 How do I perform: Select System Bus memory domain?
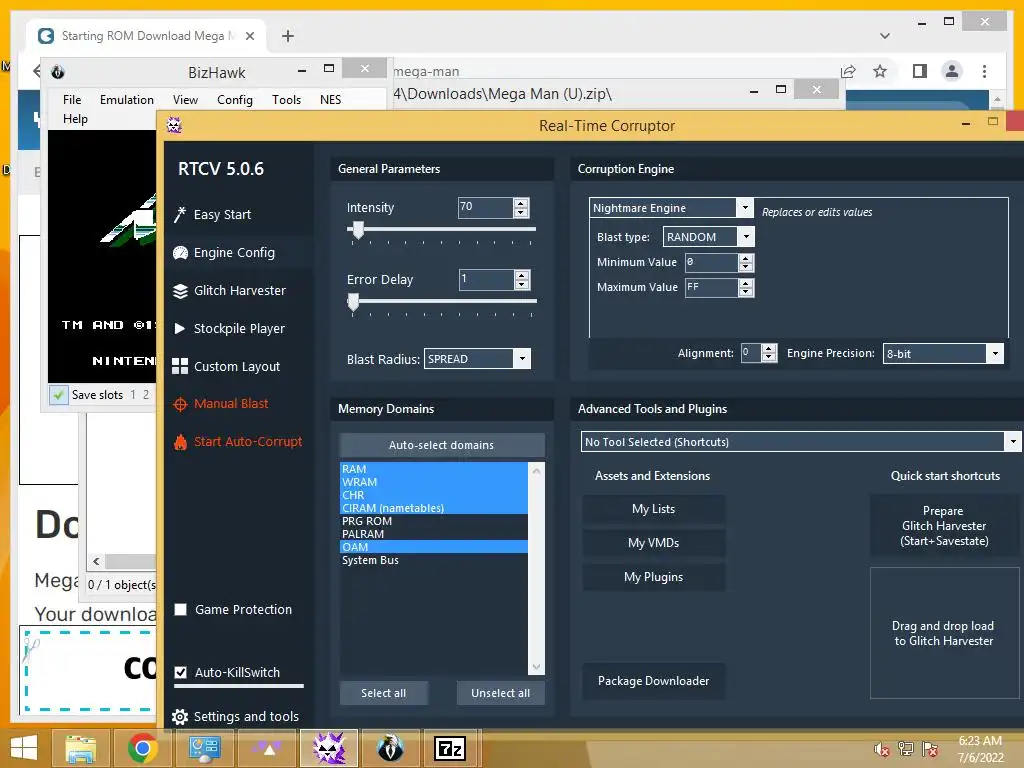click(x=434, y=560)
